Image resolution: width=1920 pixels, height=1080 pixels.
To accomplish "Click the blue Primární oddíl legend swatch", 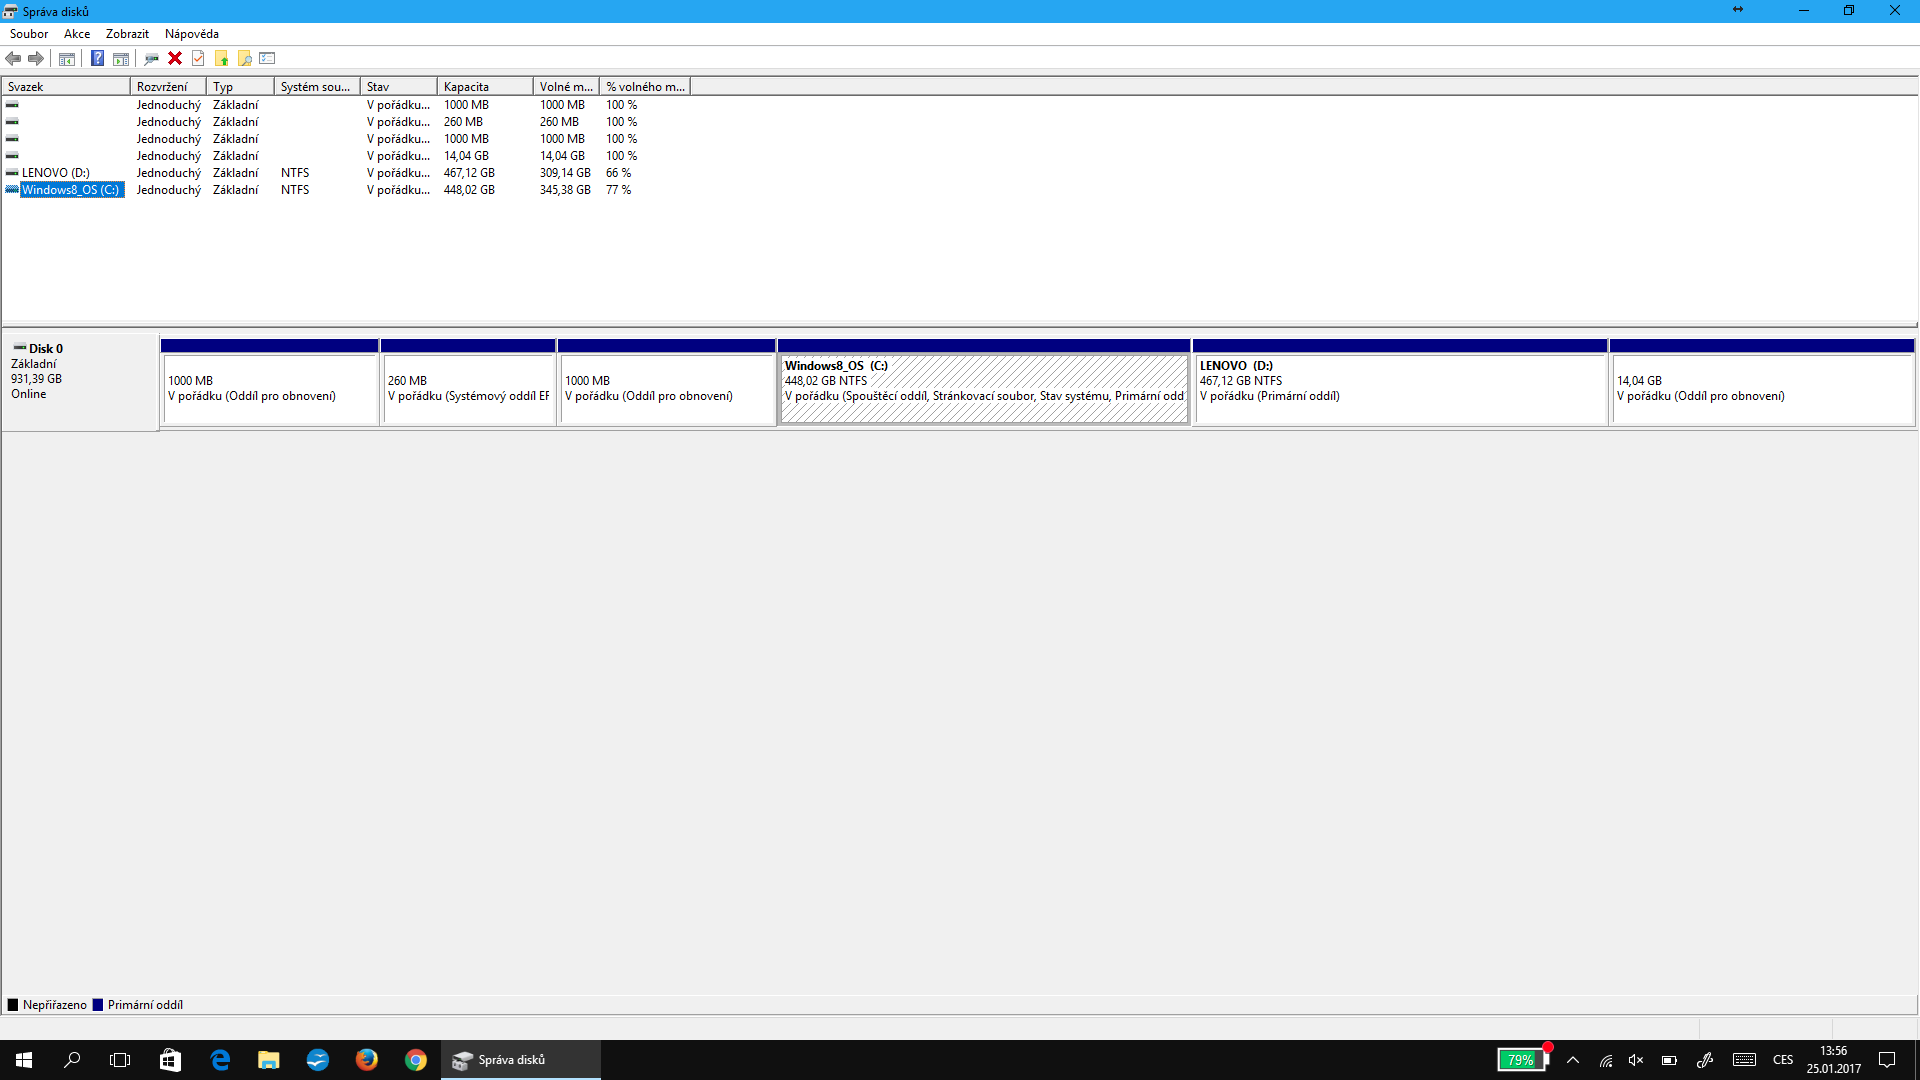I will (98, 1005).
